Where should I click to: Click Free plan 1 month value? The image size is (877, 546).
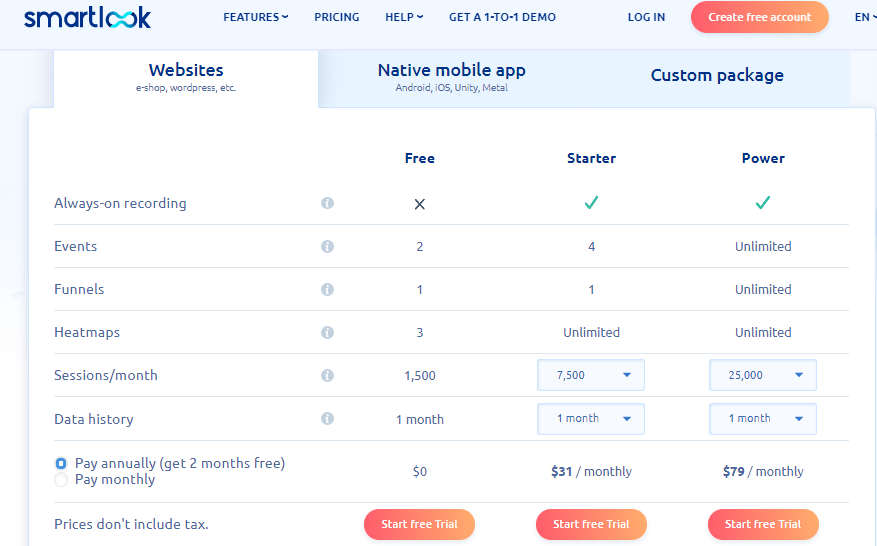click(419, 419)
